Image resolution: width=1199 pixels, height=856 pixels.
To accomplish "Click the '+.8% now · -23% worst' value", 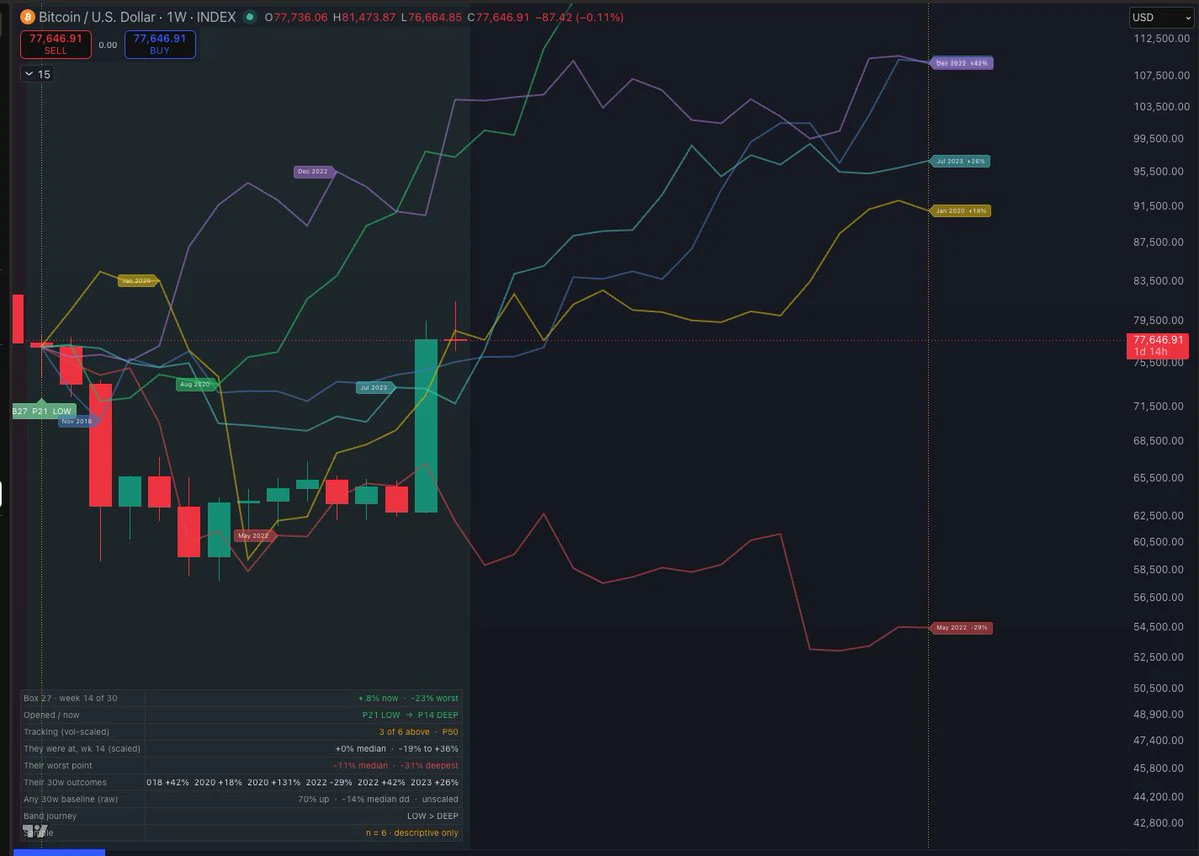I will pyautogui.click(x=408, y=698).
